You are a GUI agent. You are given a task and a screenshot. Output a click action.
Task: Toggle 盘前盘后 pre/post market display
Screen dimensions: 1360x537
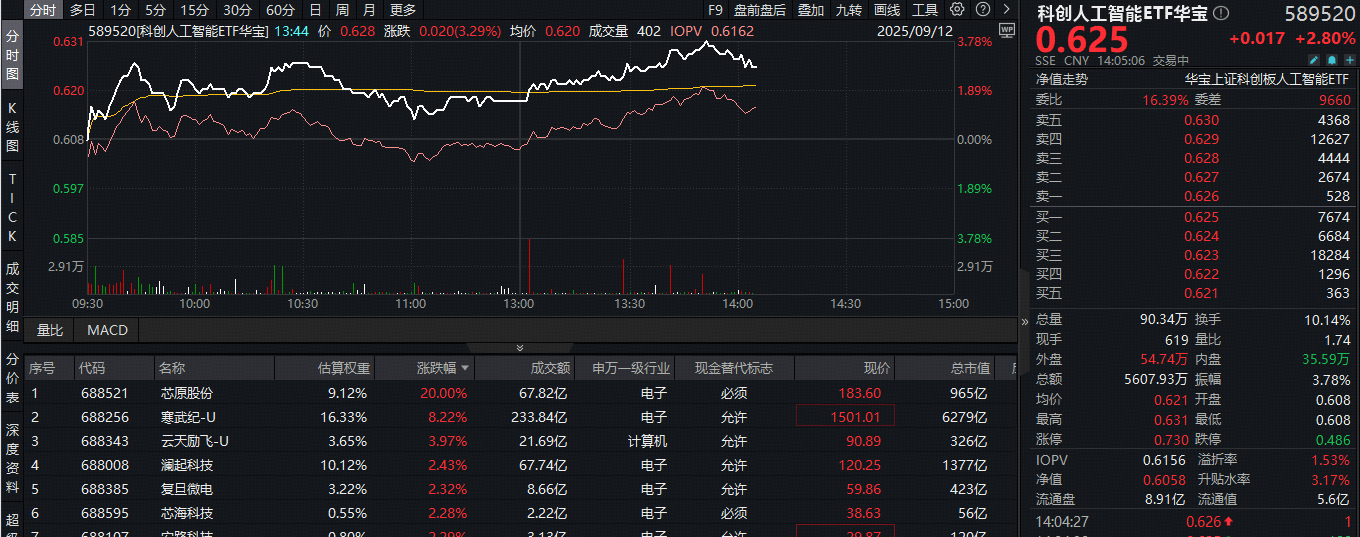click(x=760, y=10)
